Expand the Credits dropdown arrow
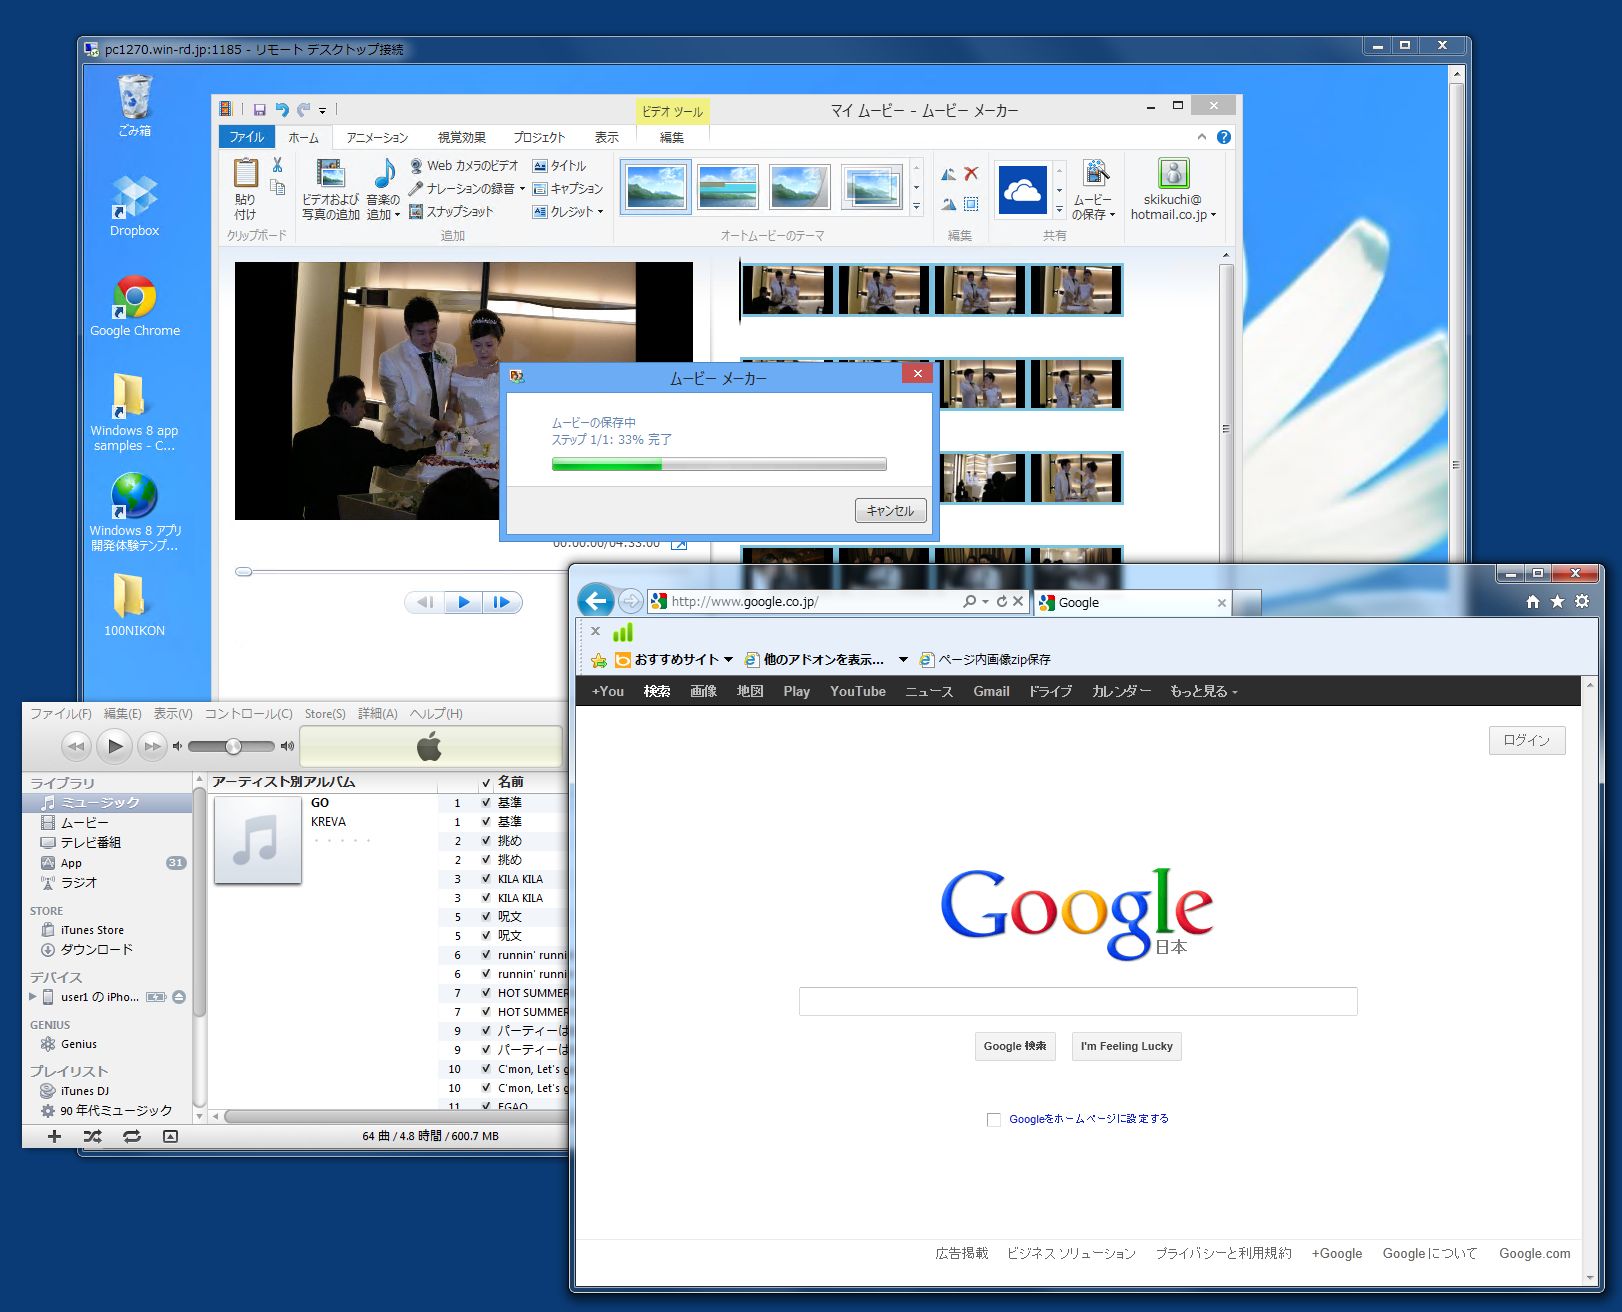Viewport: 1622px width, 1312px height. tap(600, 212)
